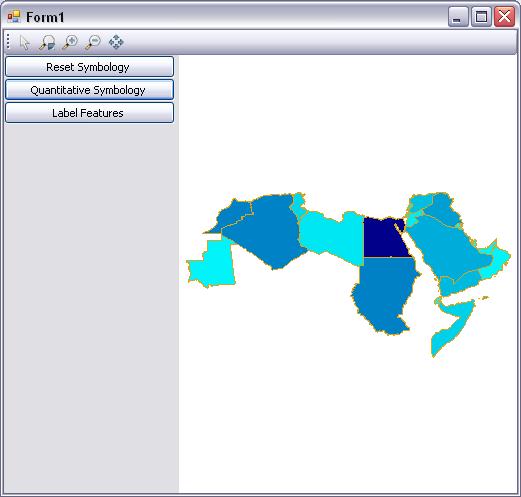Click the Form1 application icon
Image resolution: width=521 pixels, height=497 pixels.
coord(14,17)
